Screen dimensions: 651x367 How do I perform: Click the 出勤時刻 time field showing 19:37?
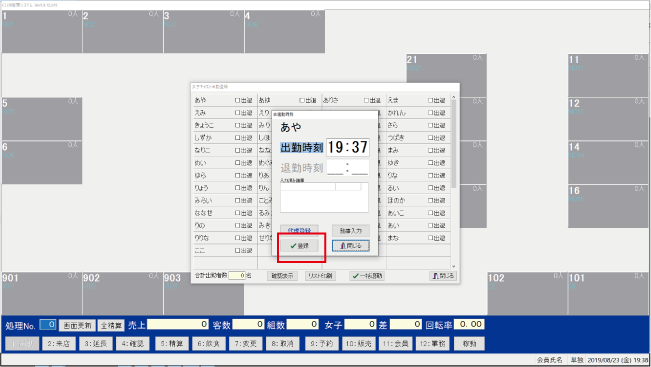[348, 147]
